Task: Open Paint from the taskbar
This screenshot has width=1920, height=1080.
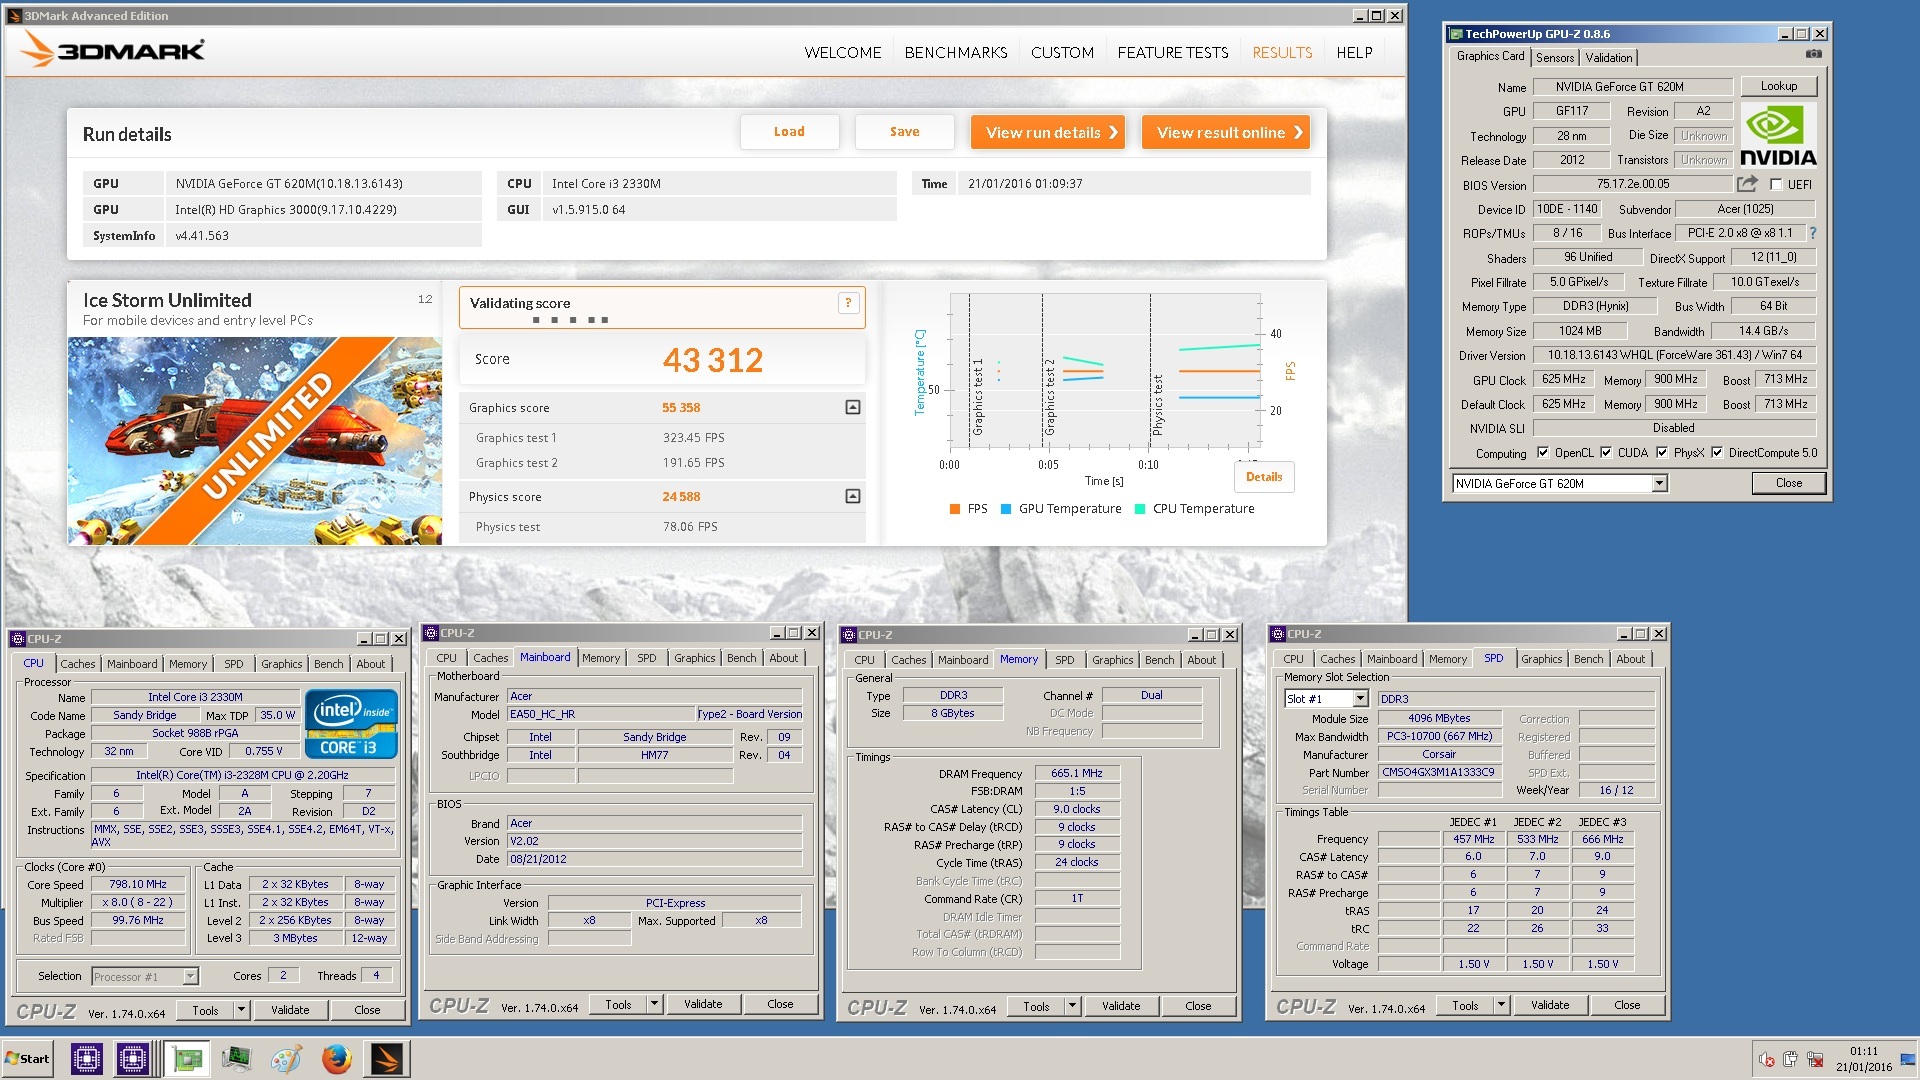Action: tap(286, 1058)
